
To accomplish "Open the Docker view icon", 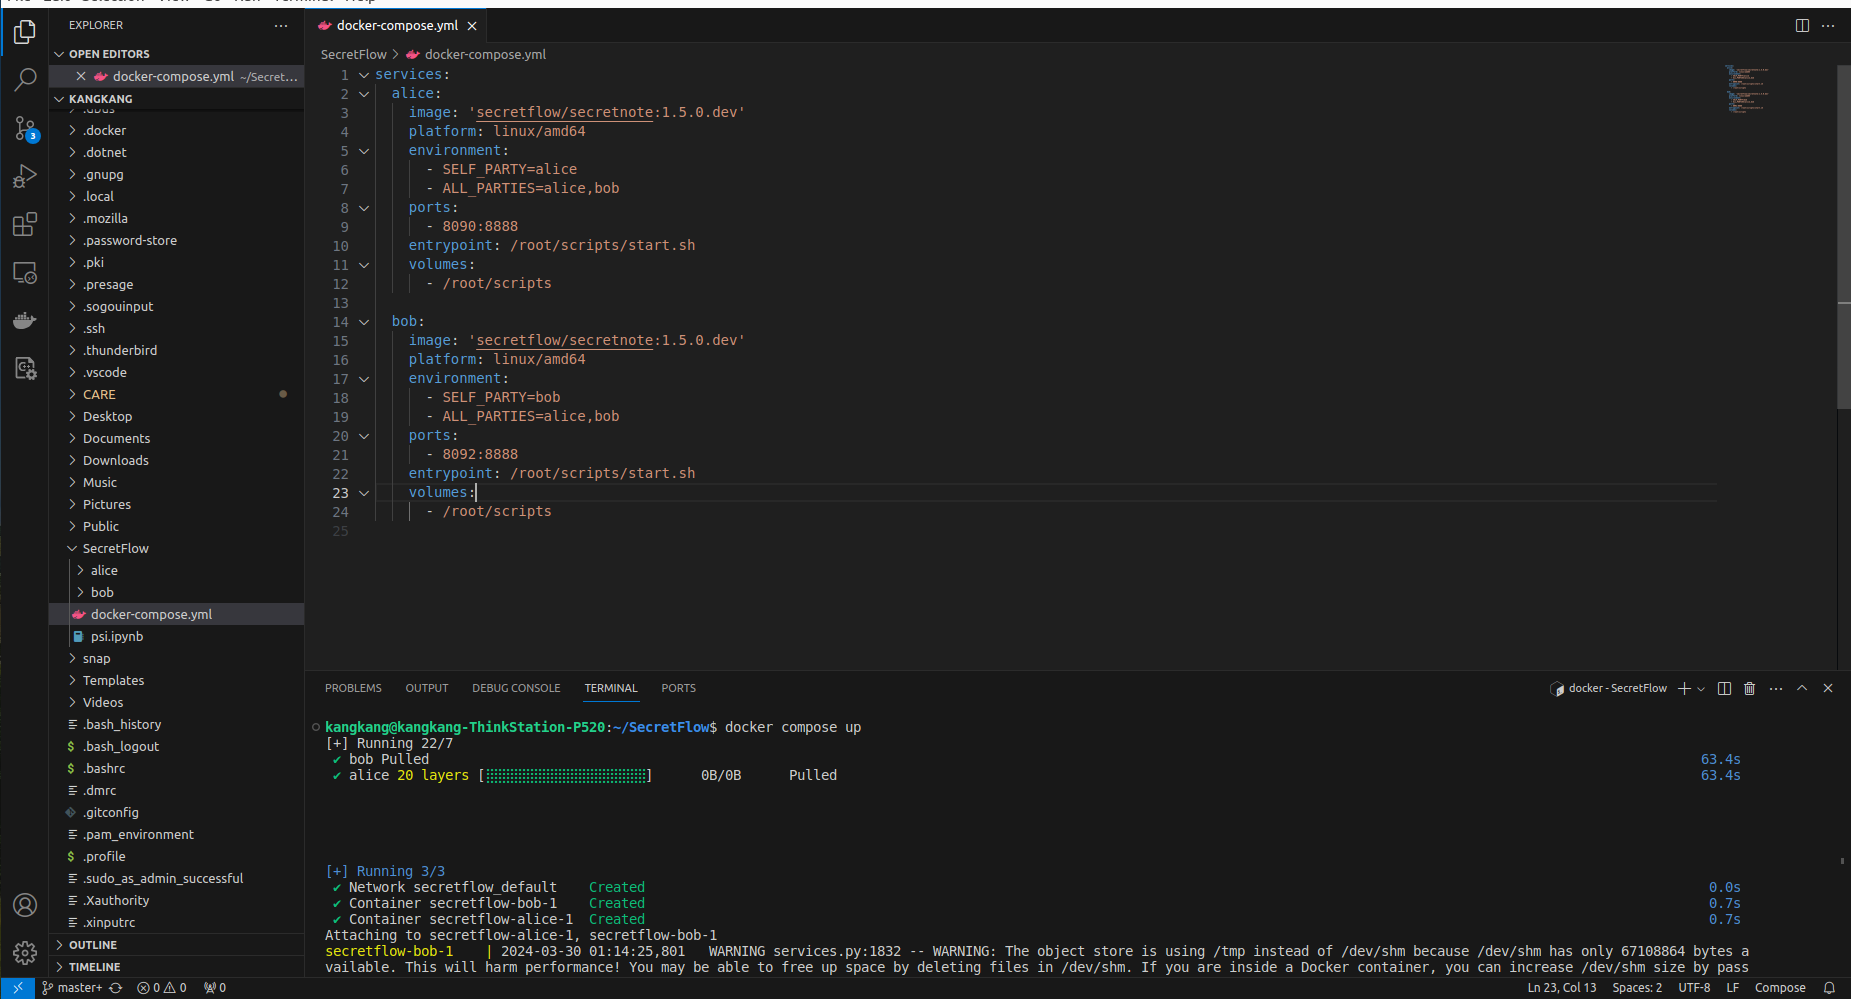I will pos(25,320).
